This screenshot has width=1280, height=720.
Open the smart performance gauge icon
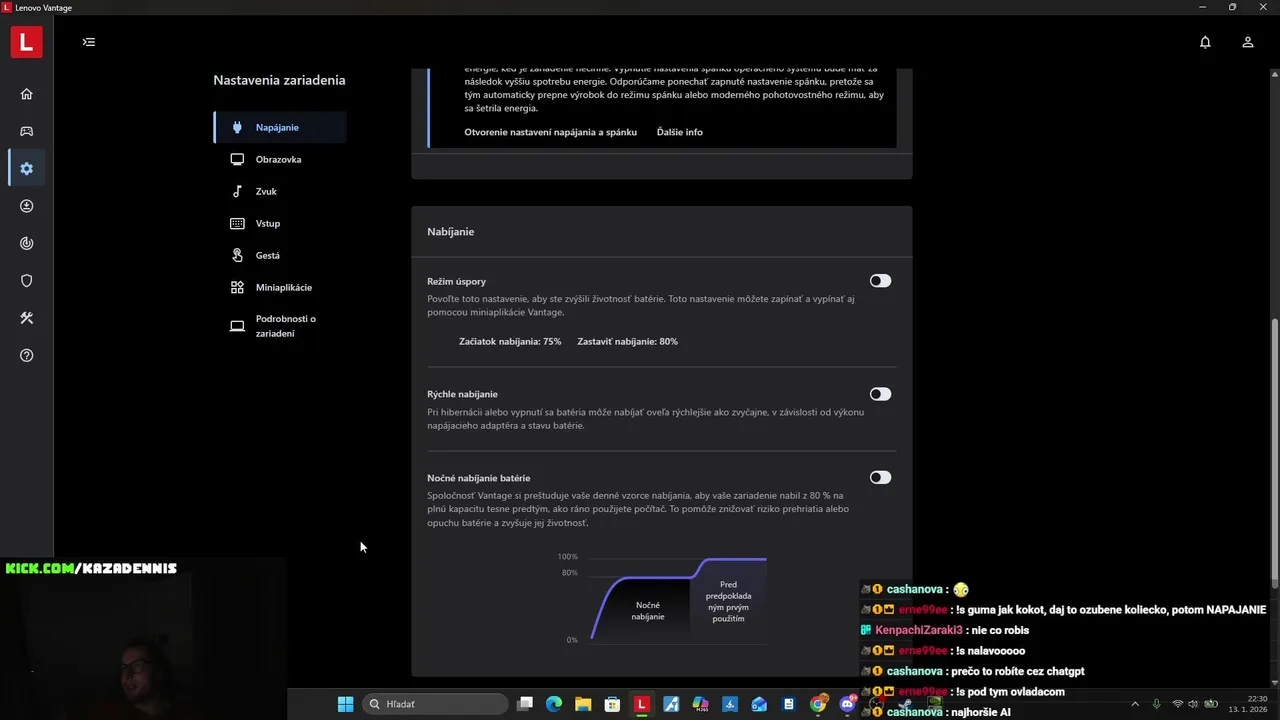[27, 243]
